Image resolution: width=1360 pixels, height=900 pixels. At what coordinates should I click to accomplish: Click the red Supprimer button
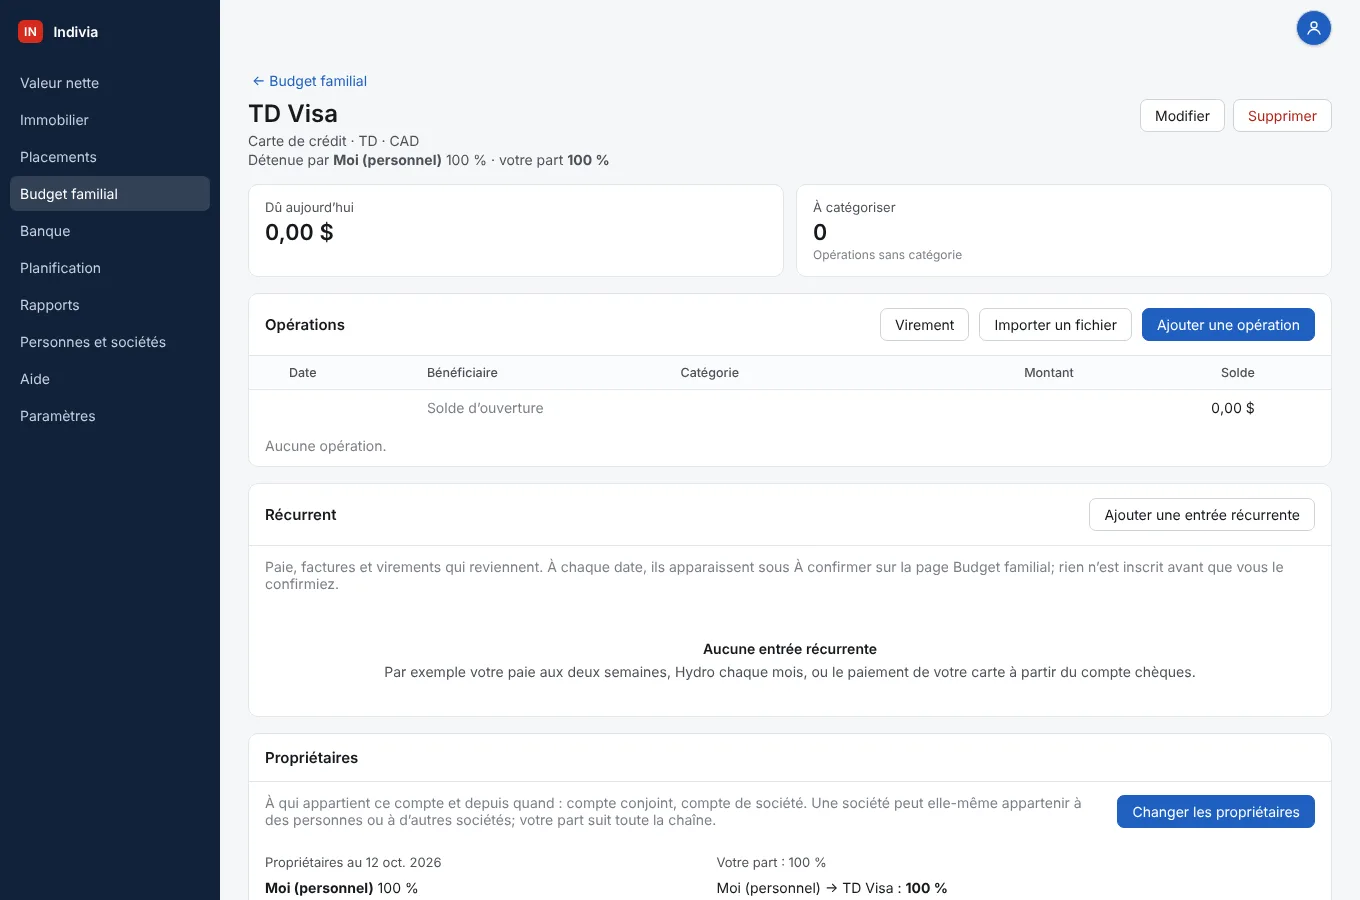click(x=1282, y=116)
